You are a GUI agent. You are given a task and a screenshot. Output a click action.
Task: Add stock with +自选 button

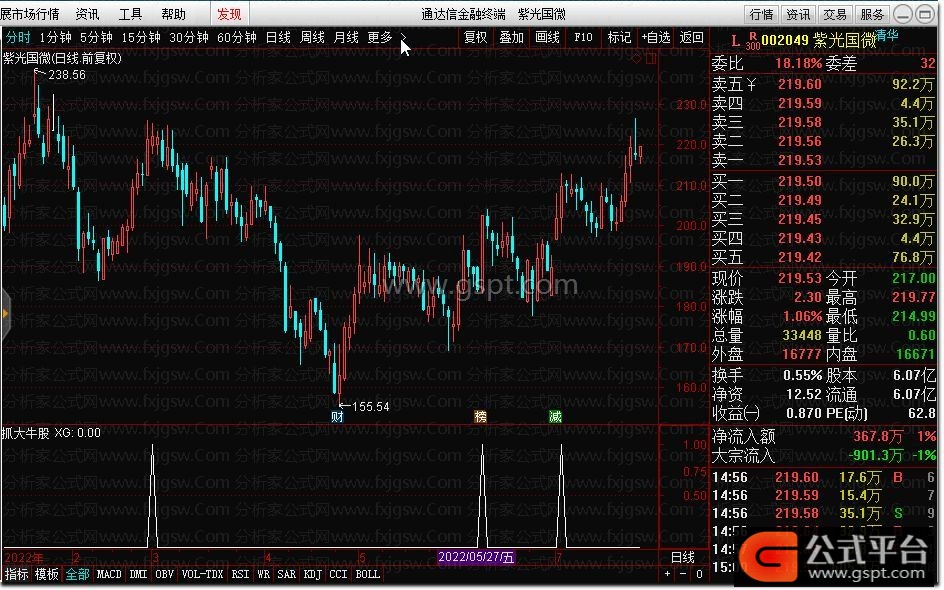click(x=656, y=37)
